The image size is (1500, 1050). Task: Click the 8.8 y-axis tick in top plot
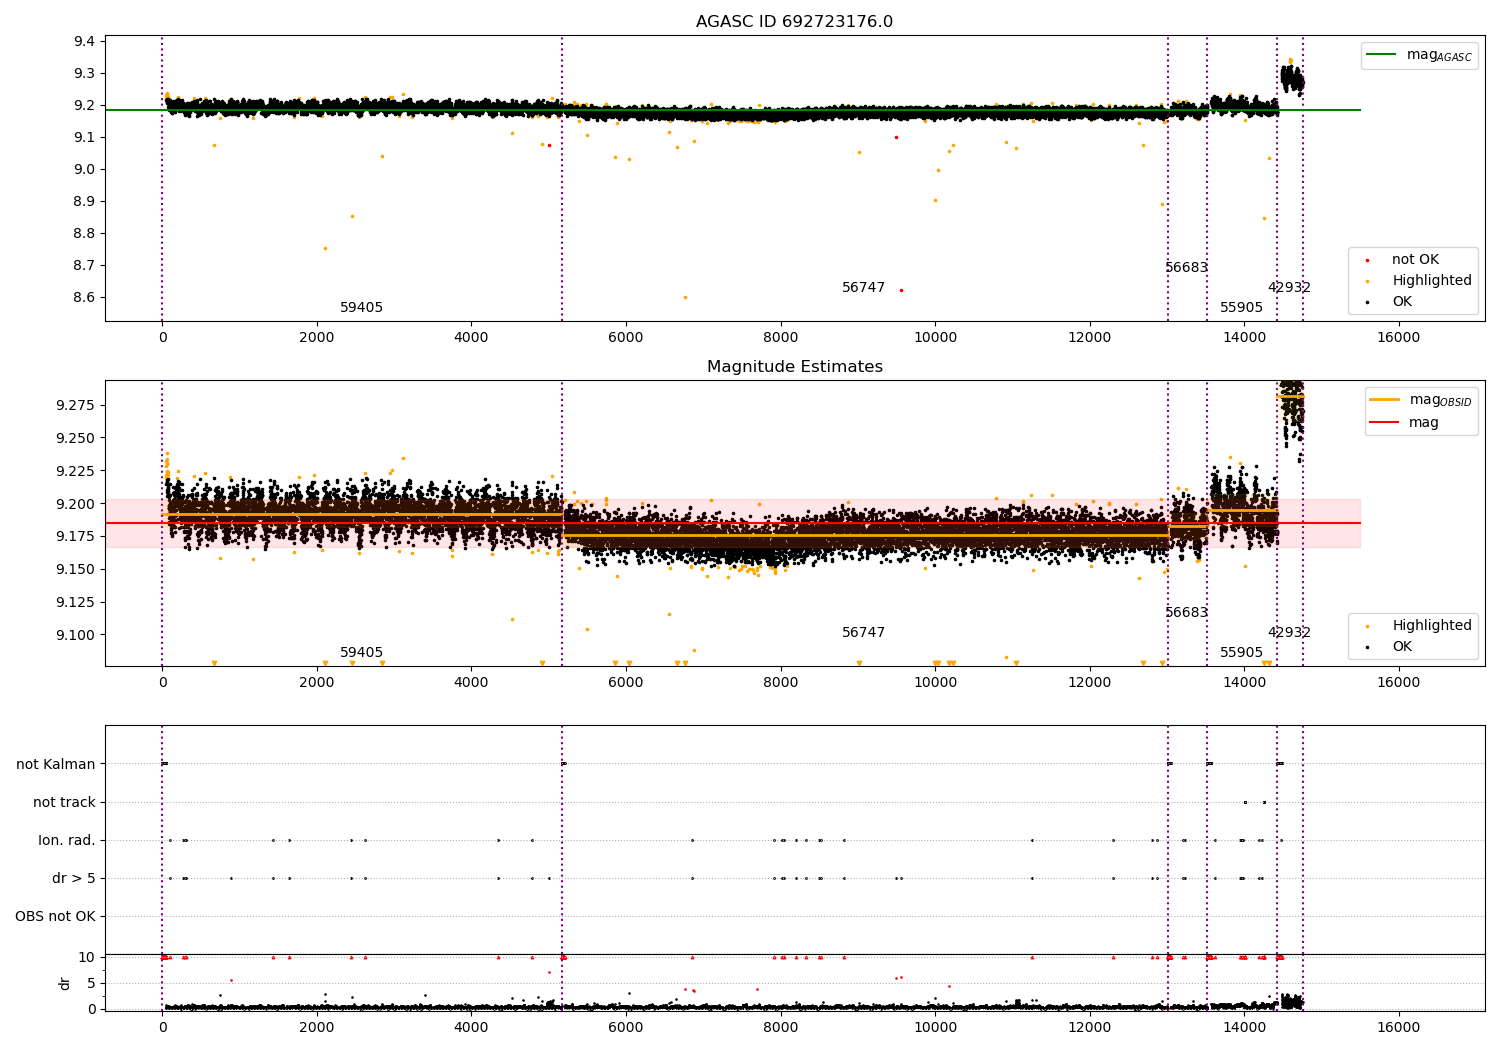click(84, 233)
